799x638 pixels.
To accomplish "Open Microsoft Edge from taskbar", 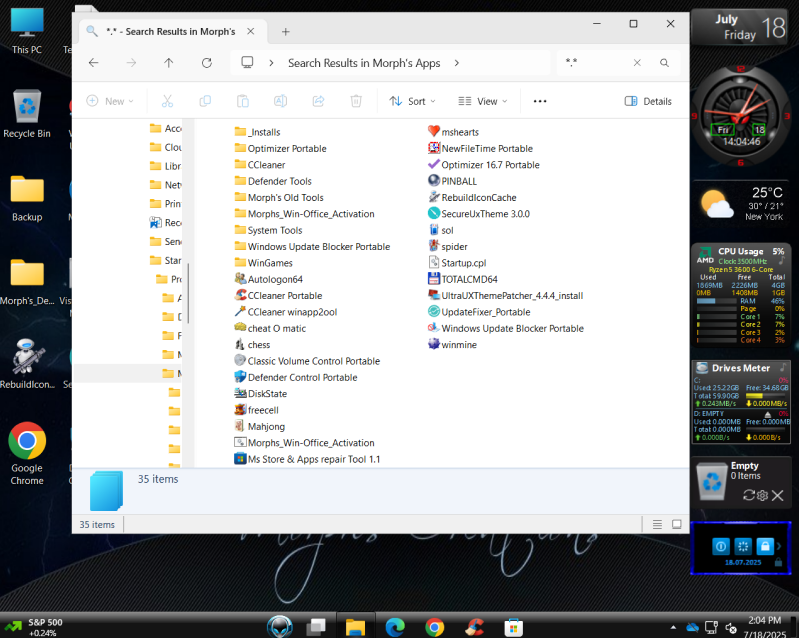I will [395, 627].
